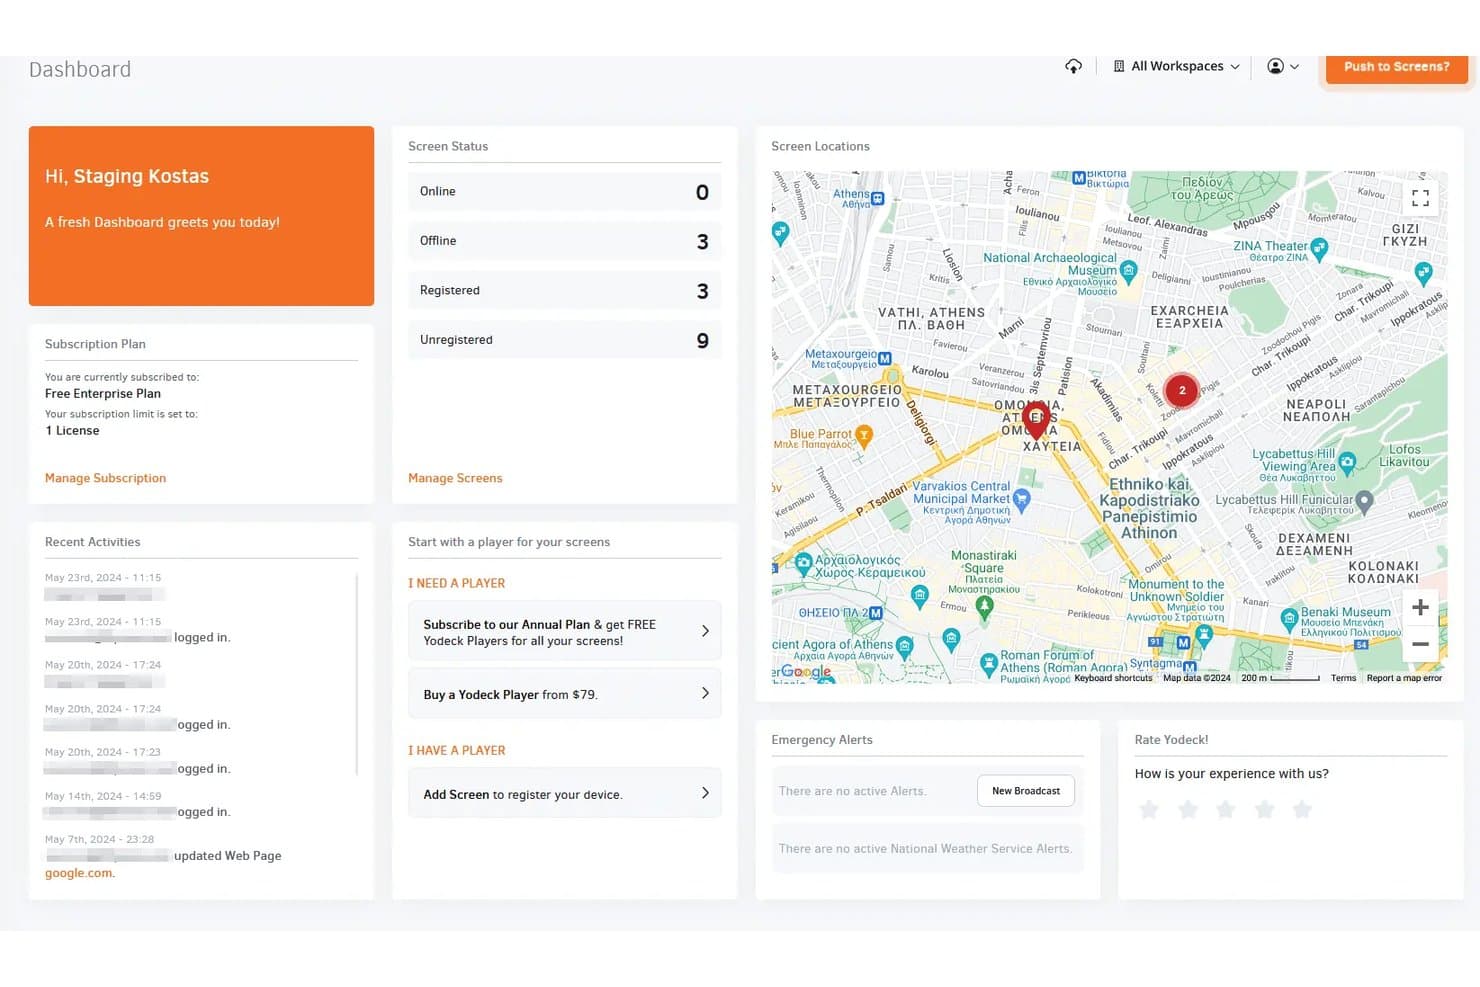Select the Online screen status row
This screenshot has width=1480, height=987.
click(564, 192)
